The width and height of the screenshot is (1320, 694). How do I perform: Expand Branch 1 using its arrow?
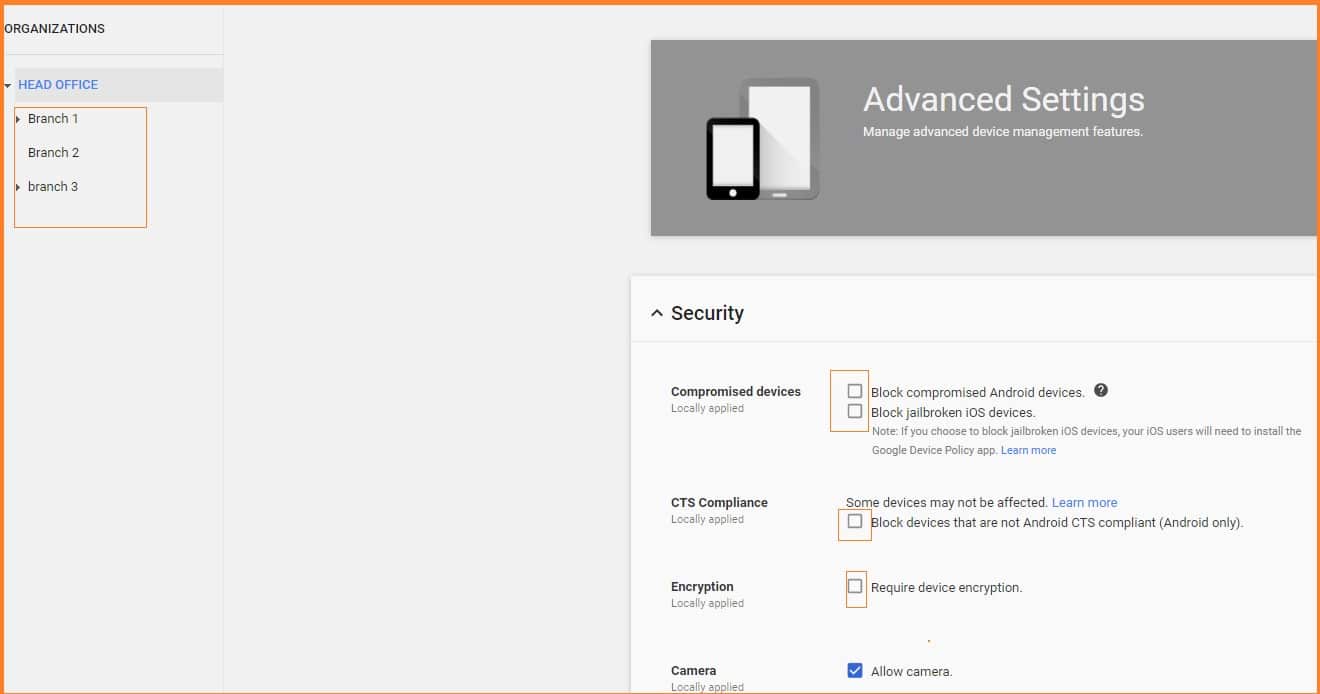click(x=18, y=119)
